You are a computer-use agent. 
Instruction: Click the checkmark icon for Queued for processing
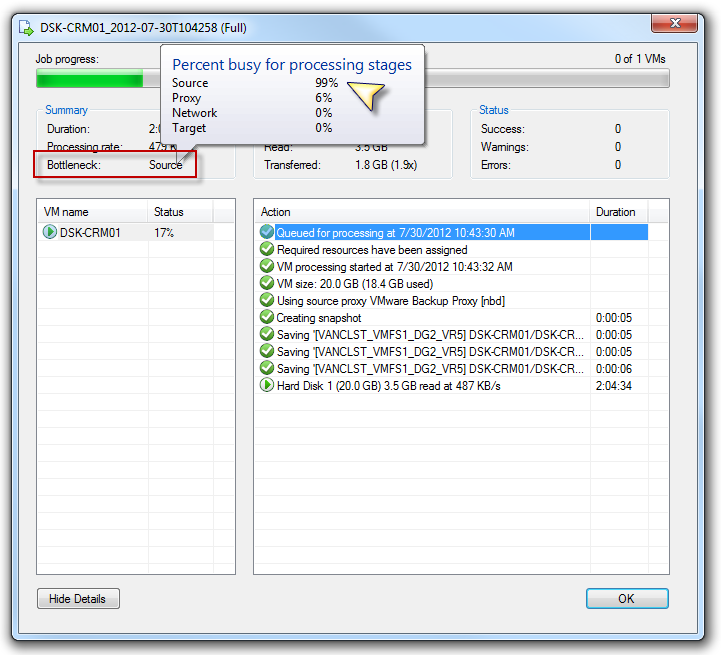coord(267,233)
